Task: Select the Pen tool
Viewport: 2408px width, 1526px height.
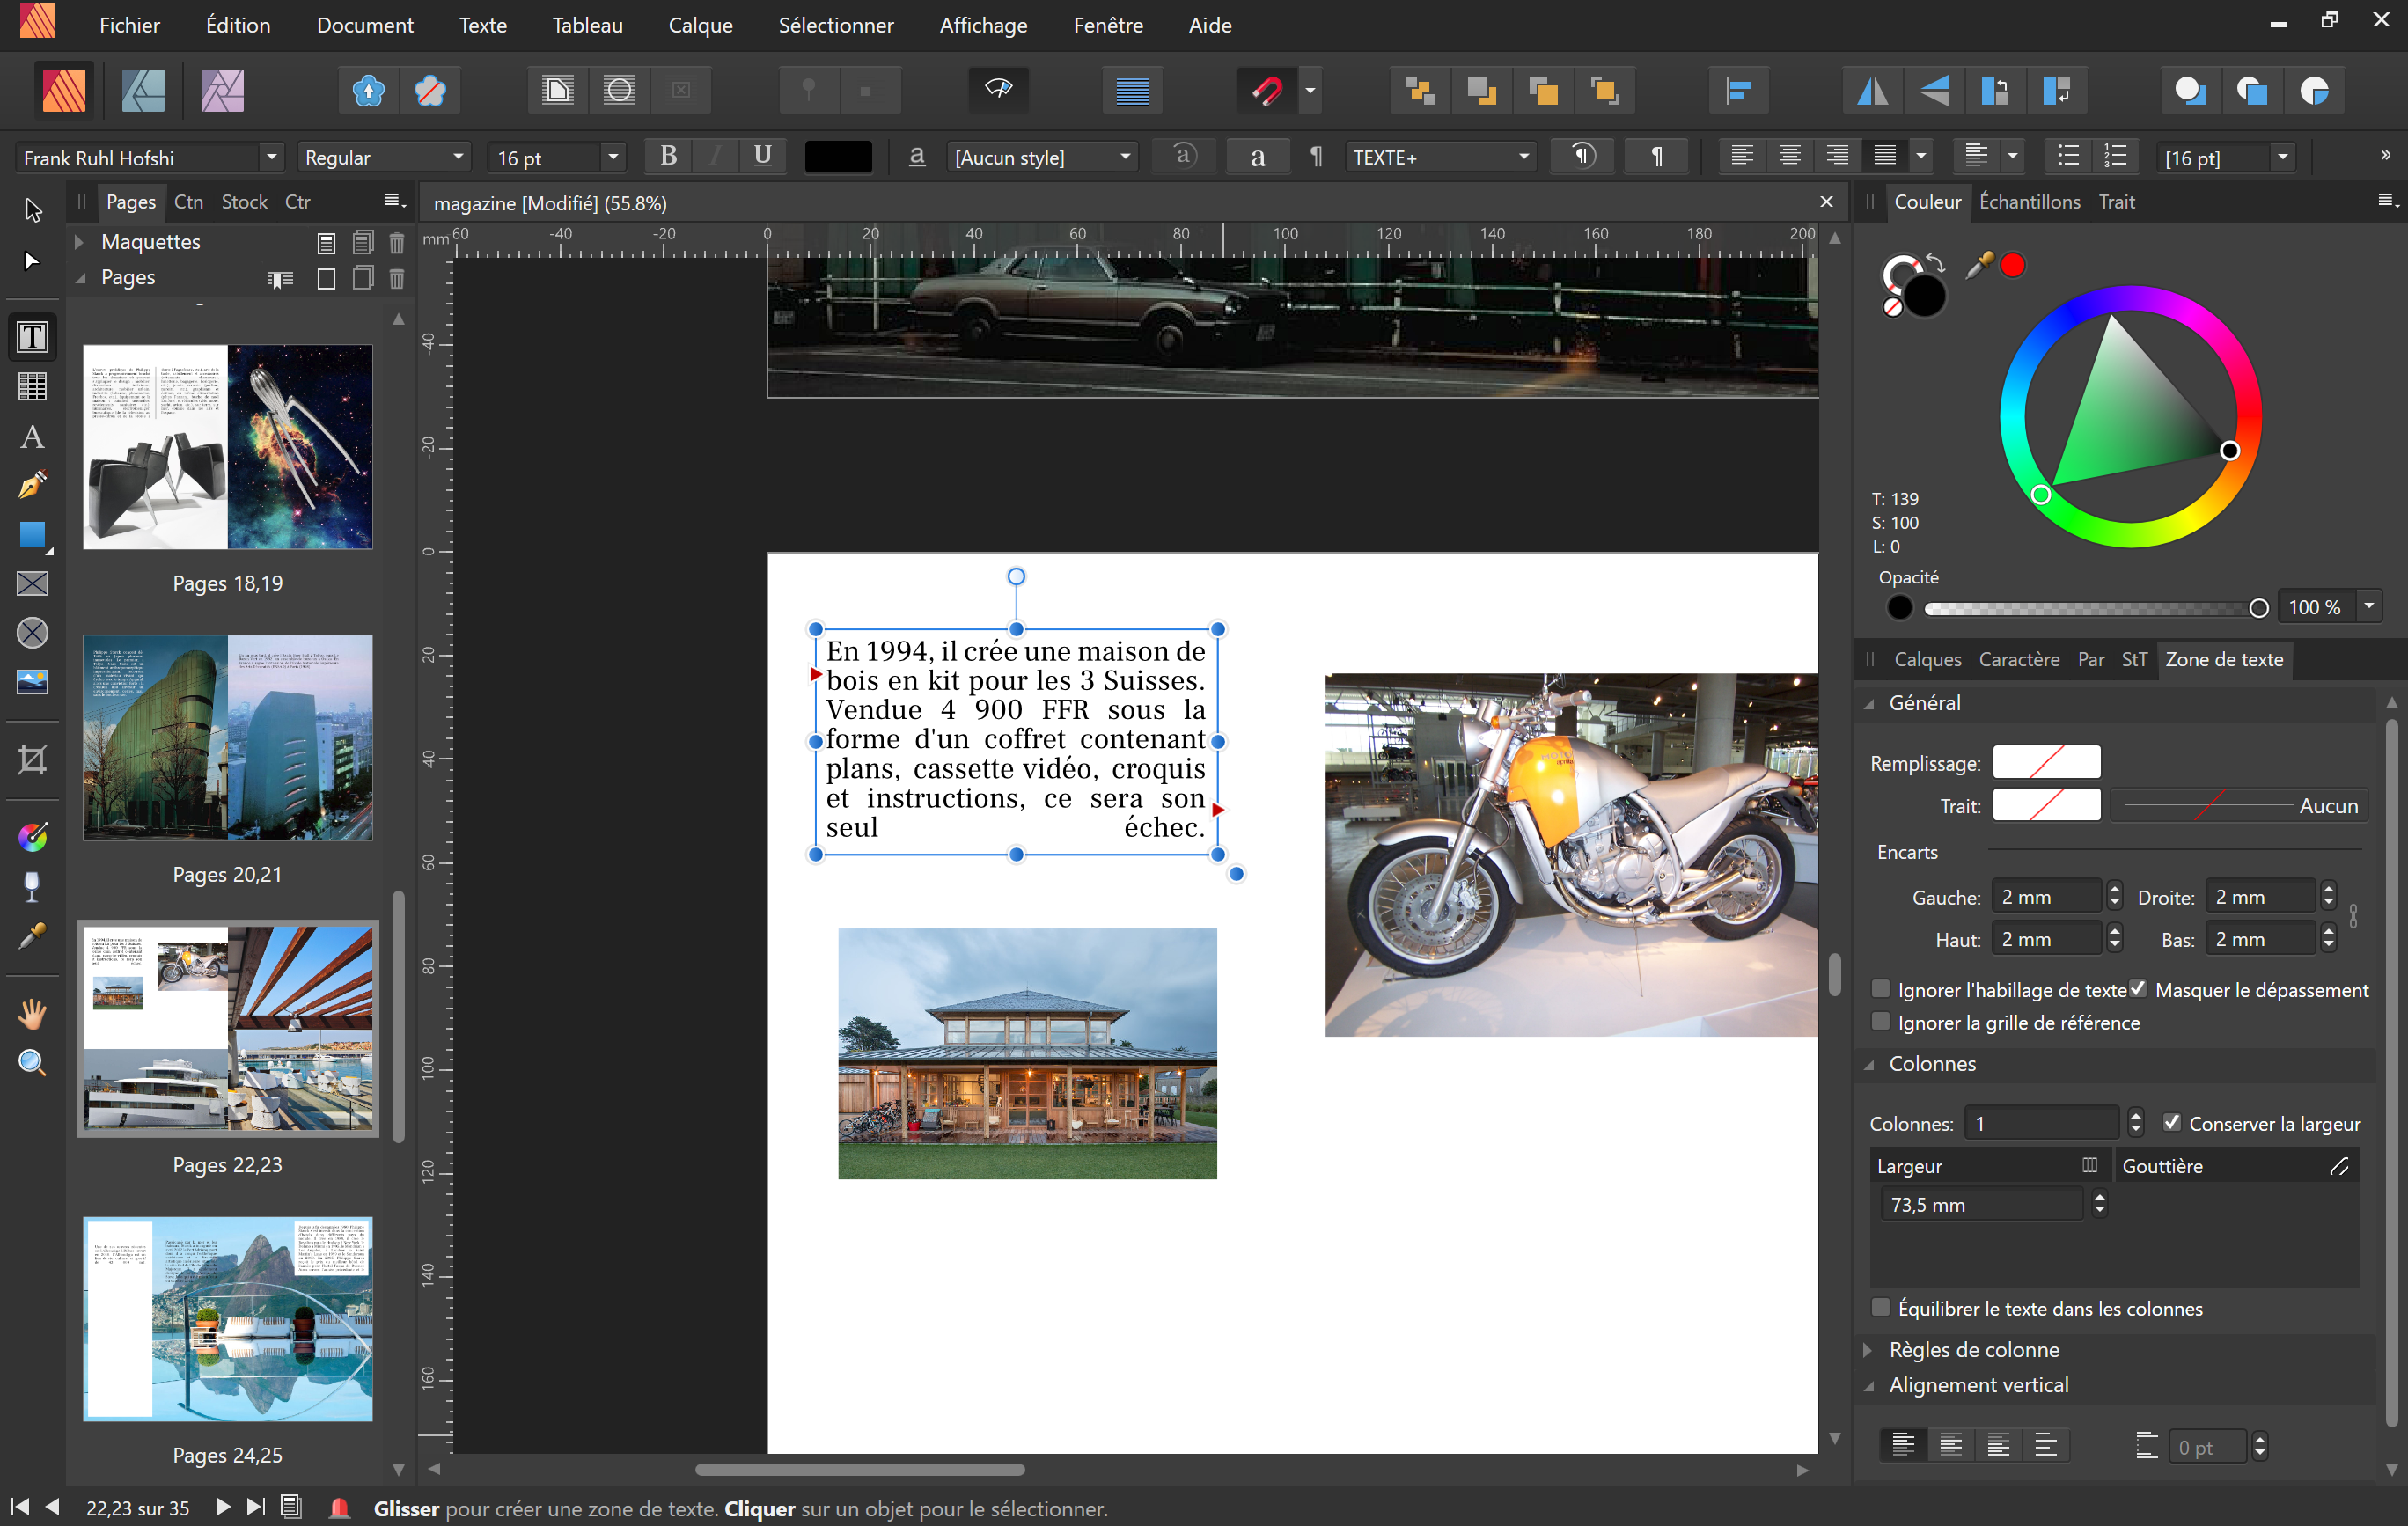Action: coord(32,486)
